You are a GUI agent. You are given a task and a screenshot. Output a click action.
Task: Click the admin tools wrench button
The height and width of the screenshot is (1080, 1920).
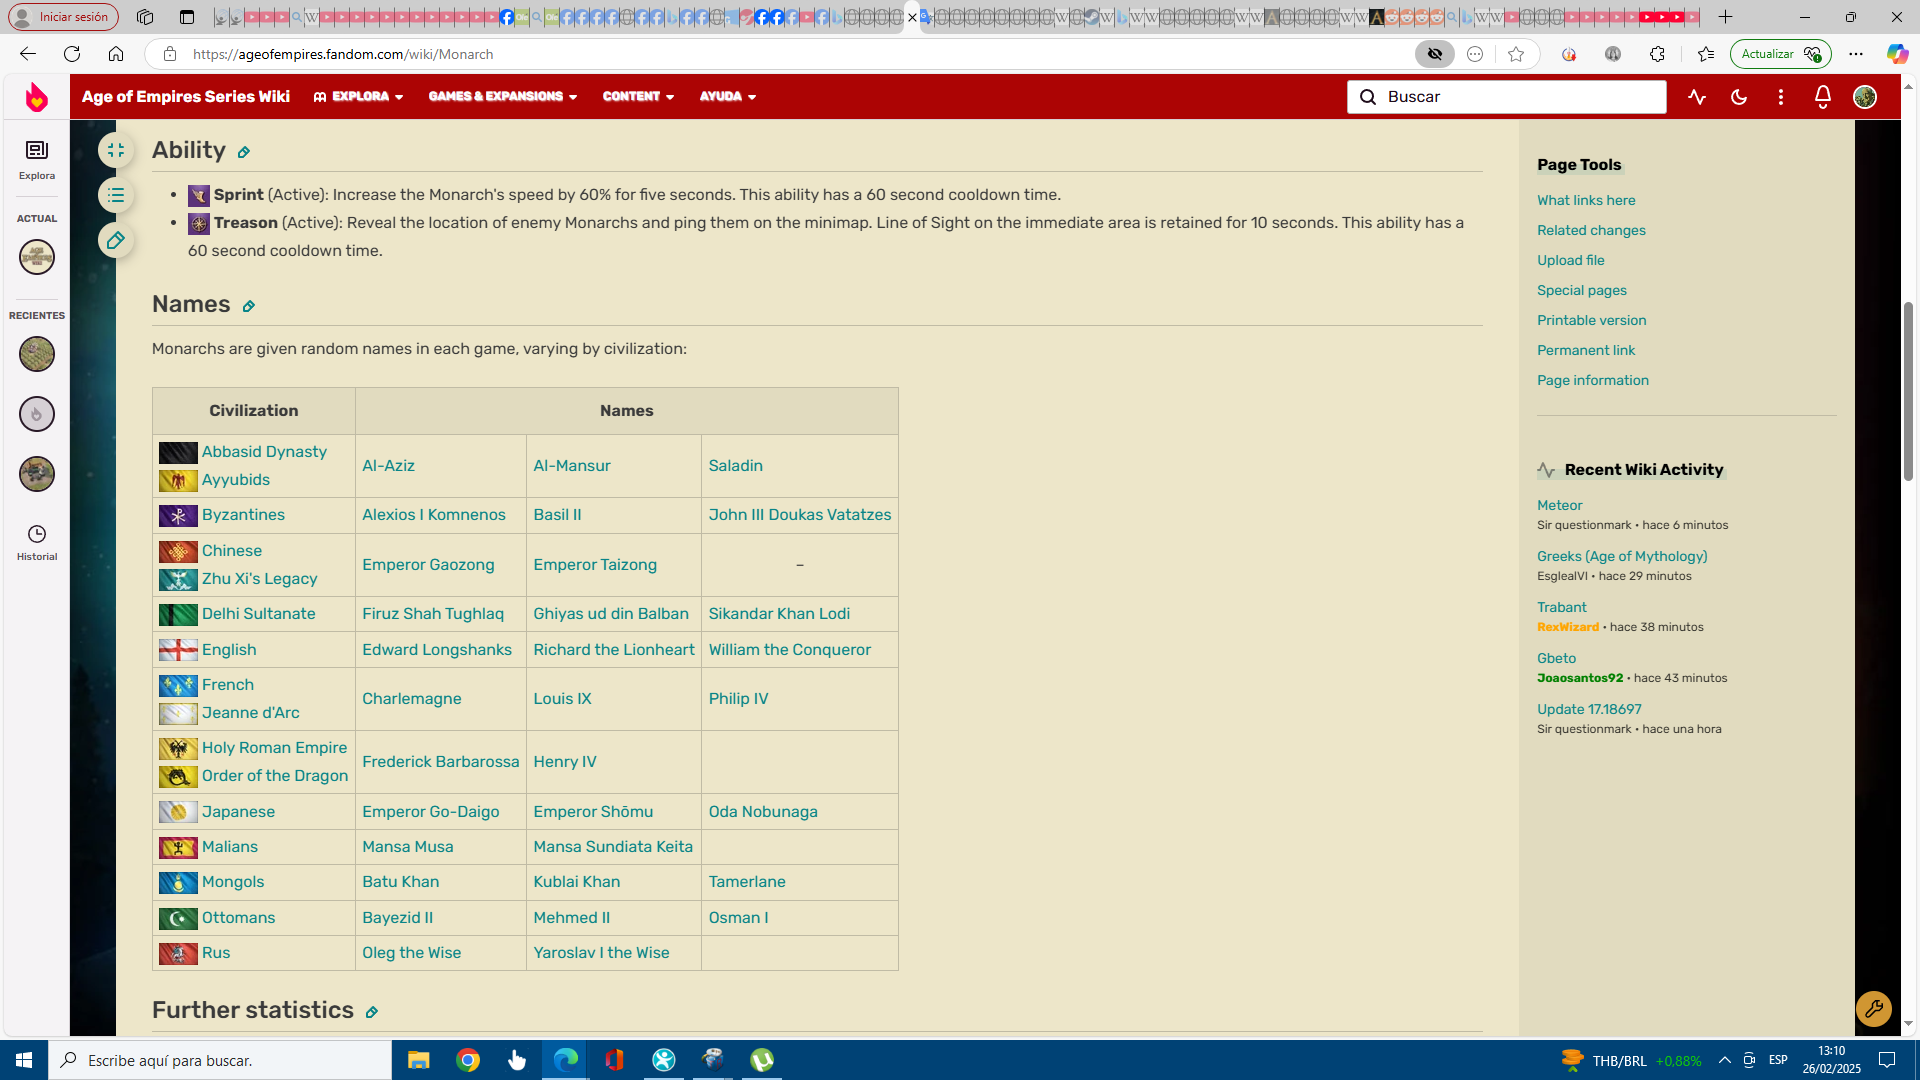pyautogui.click(x=1874, y=1009)
